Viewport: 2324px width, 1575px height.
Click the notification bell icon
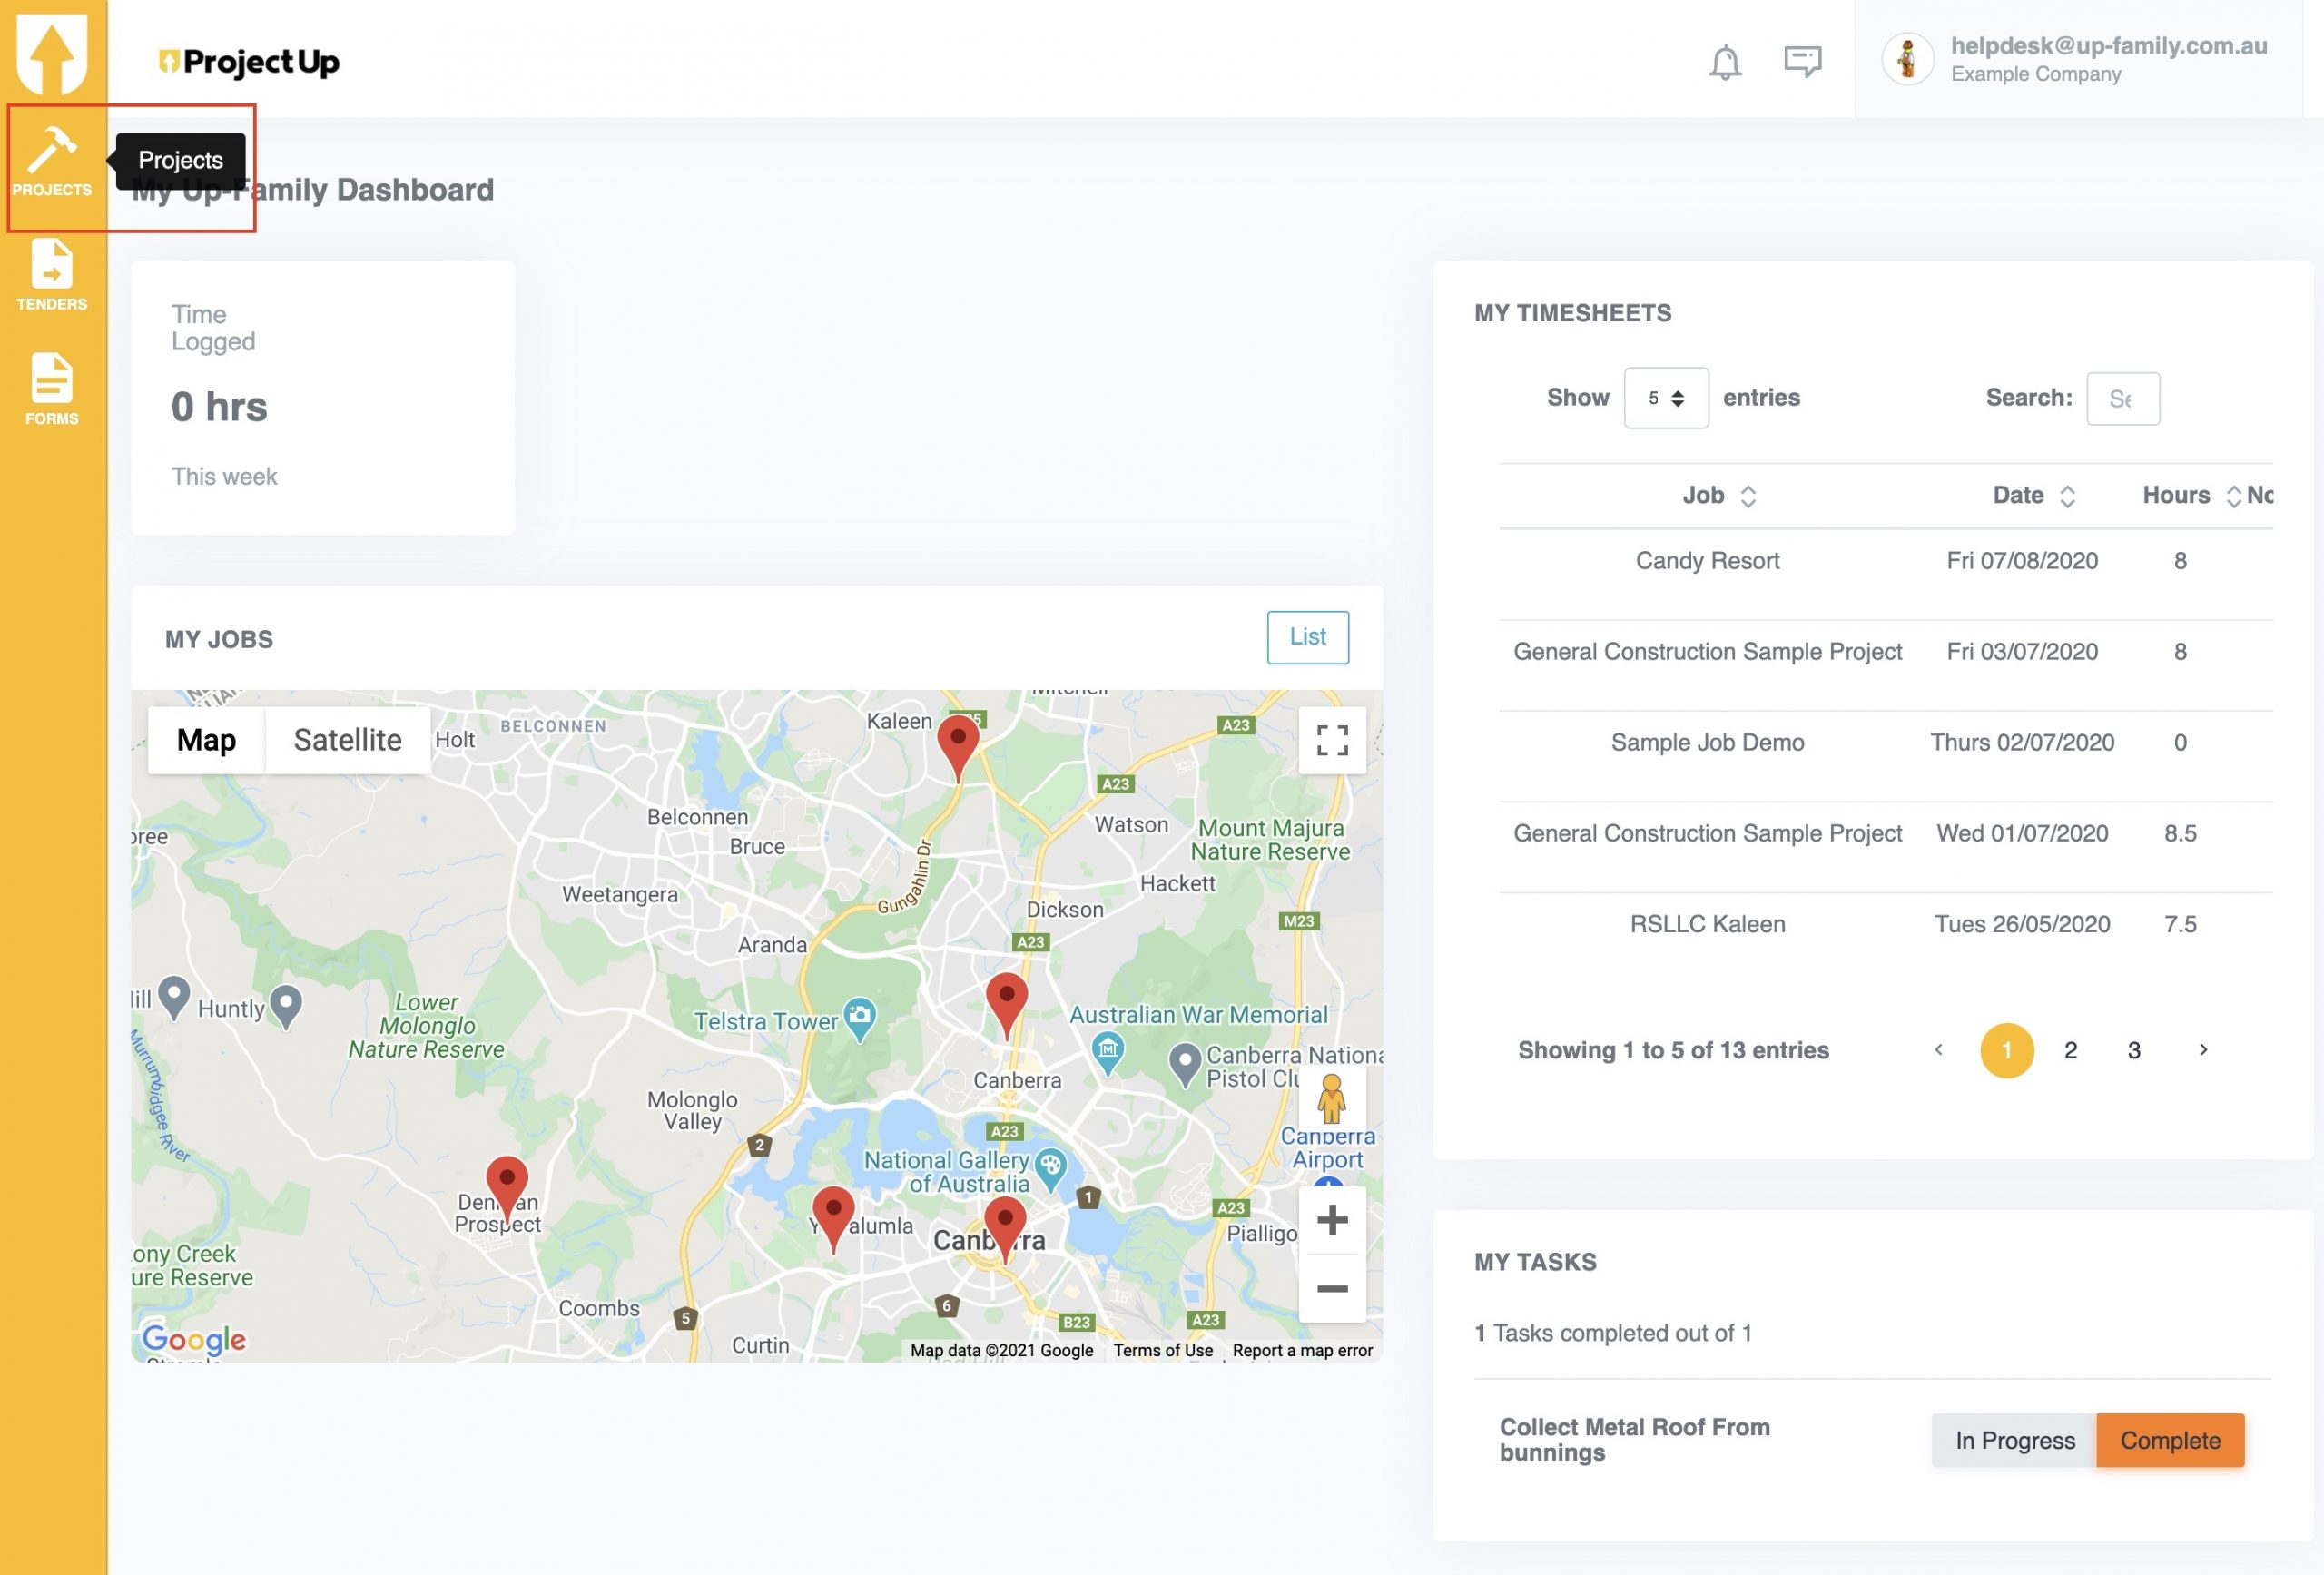tap(1724, 62)
